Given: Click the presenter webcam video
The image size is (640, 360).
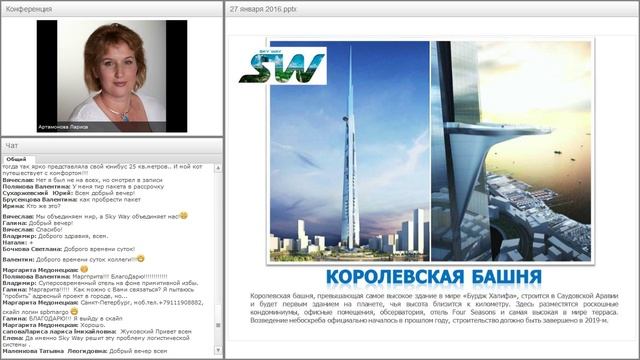Looking at the screenshot, I should coord(112,76).
